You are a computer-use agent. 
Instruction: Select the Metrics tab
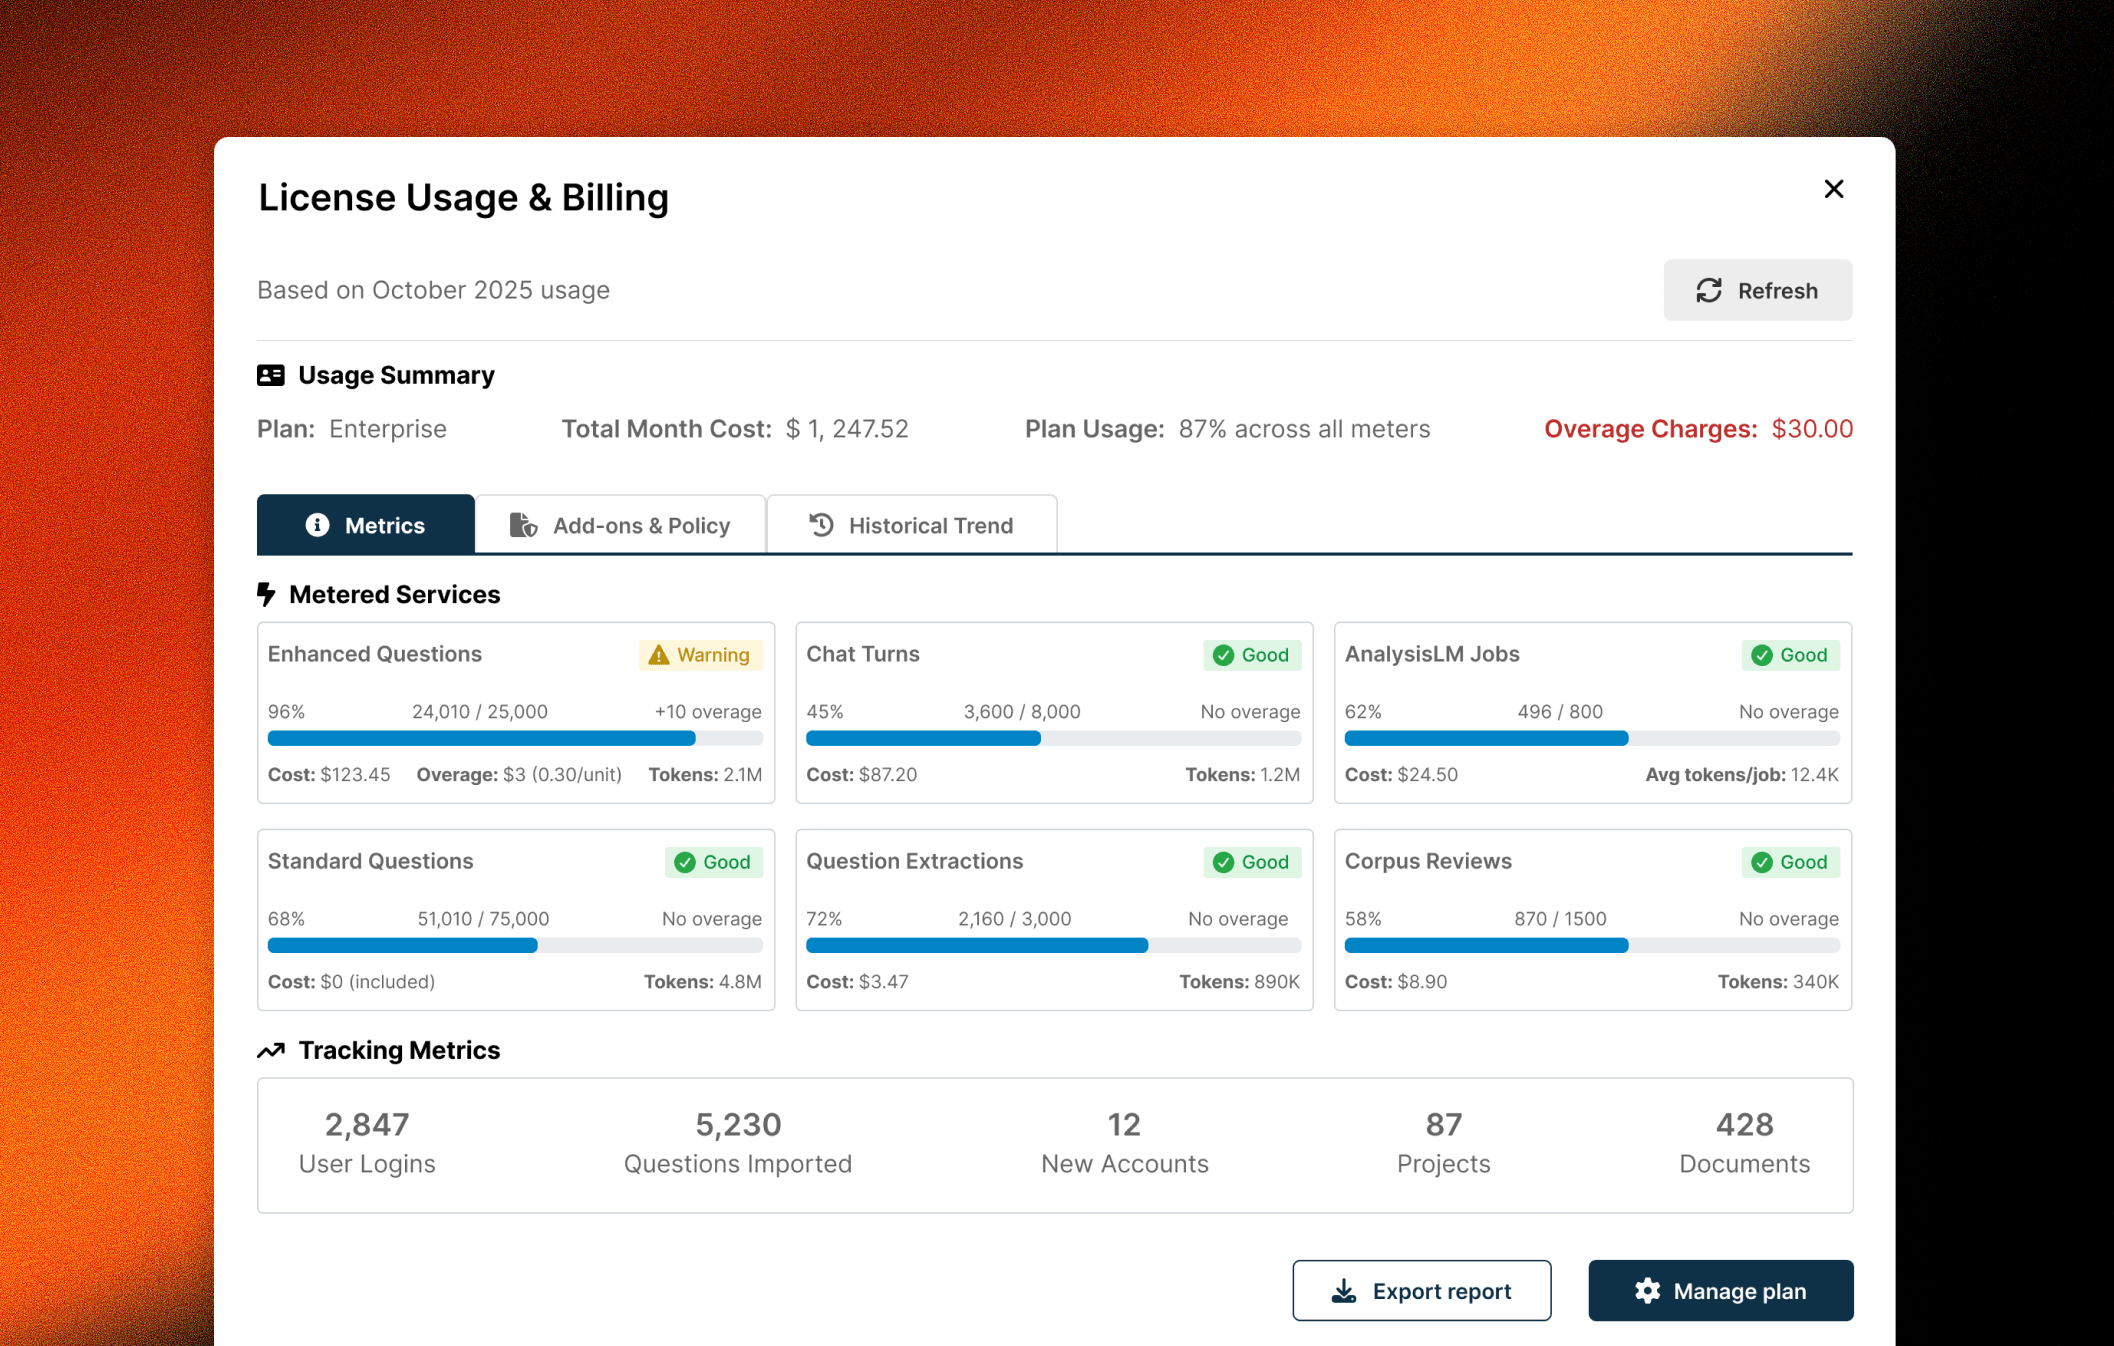[x=366, y=525]
